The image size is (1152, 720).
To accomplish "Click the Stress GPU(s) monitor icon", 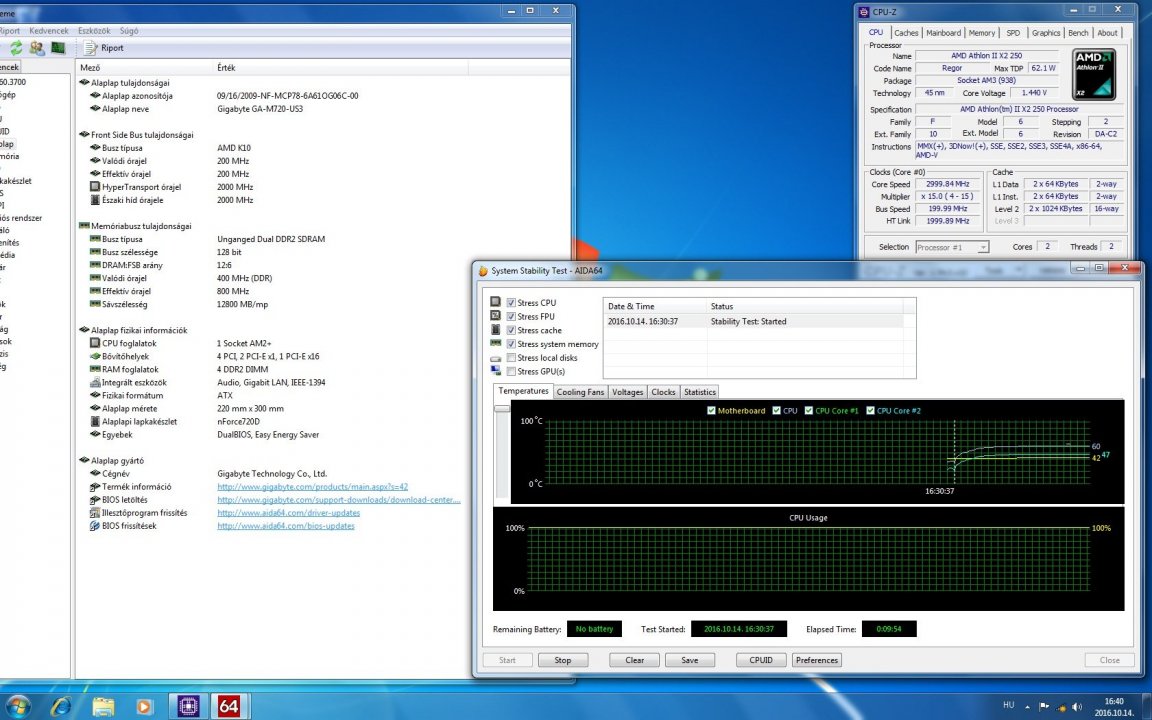I will tap(496, 371).
